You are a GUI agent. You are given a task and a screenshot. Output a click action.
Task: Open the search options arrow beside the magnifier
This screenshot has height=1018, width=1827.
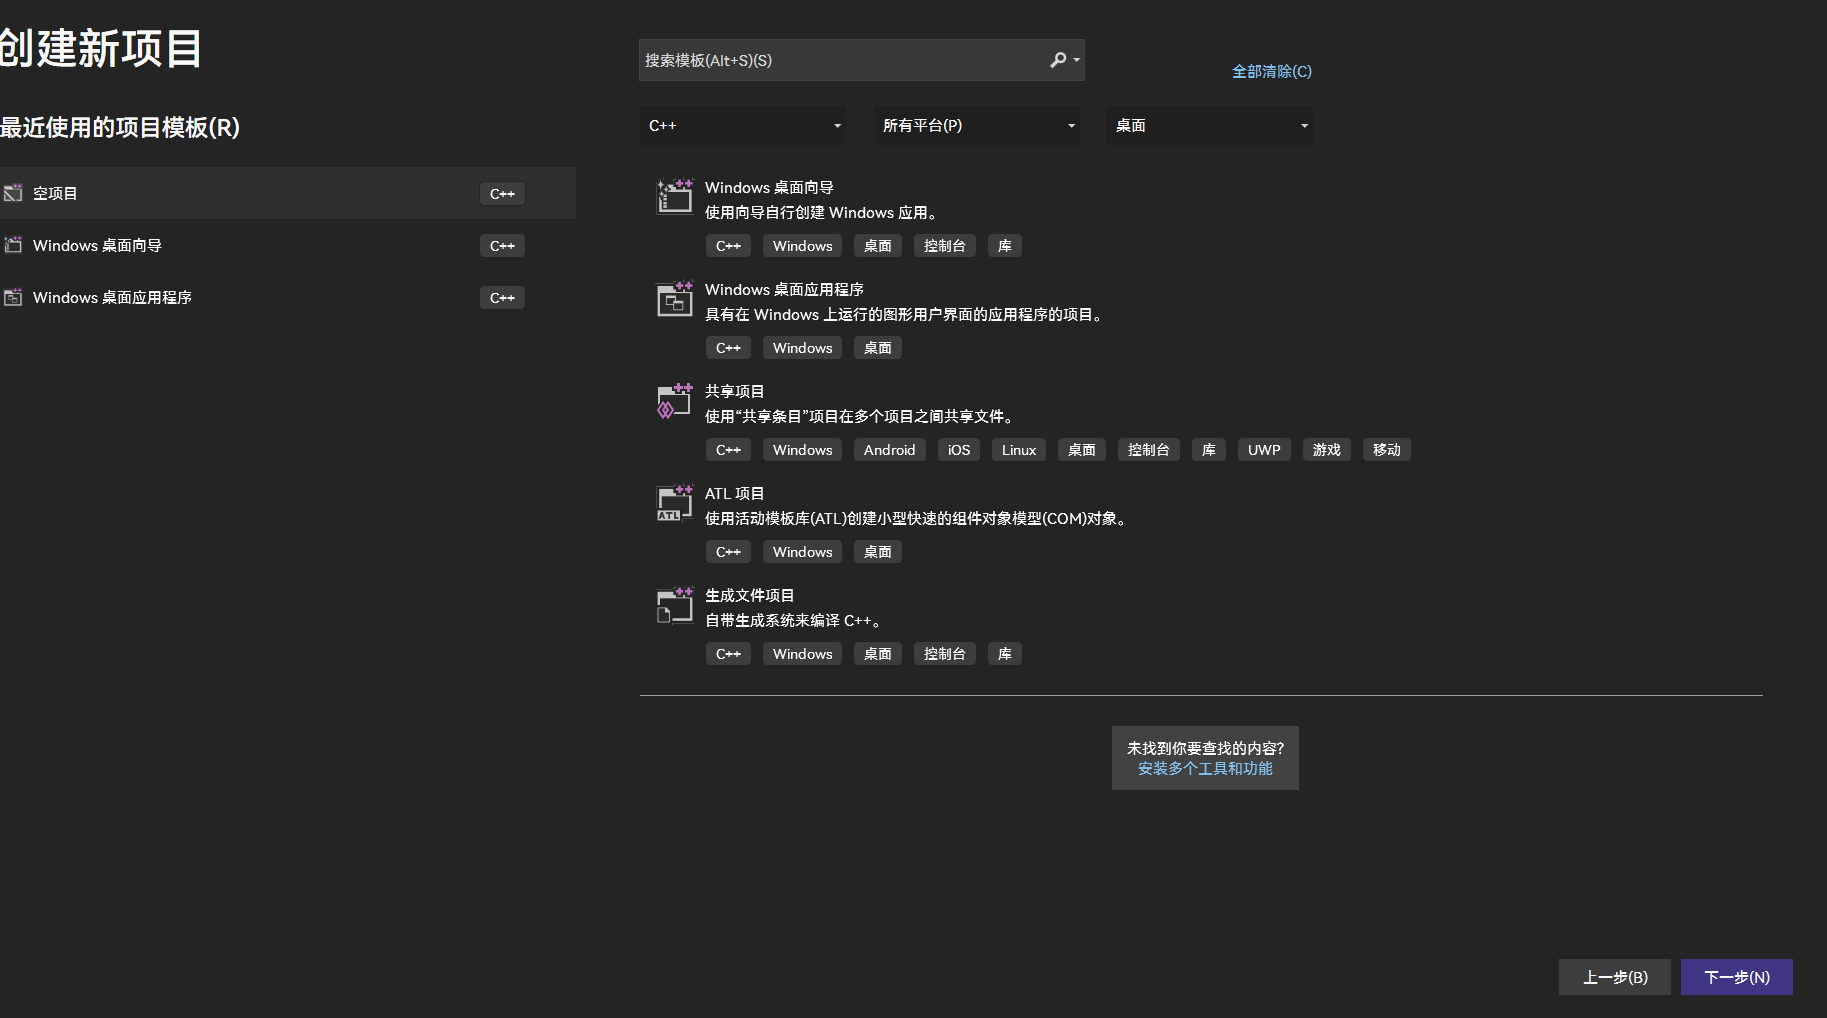[x=1076, y=60]
